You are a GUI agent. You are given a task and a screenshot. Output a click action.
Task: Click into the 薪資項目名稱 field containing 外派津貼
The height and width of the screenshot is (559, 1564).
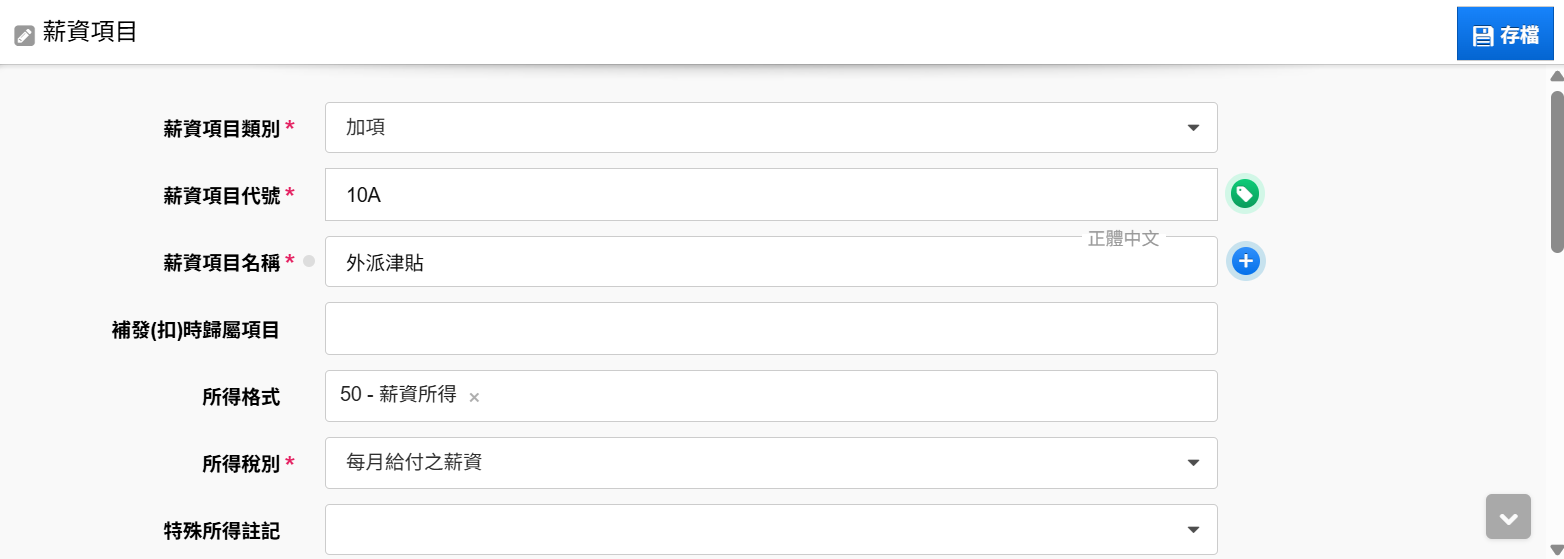coord(771,262)
